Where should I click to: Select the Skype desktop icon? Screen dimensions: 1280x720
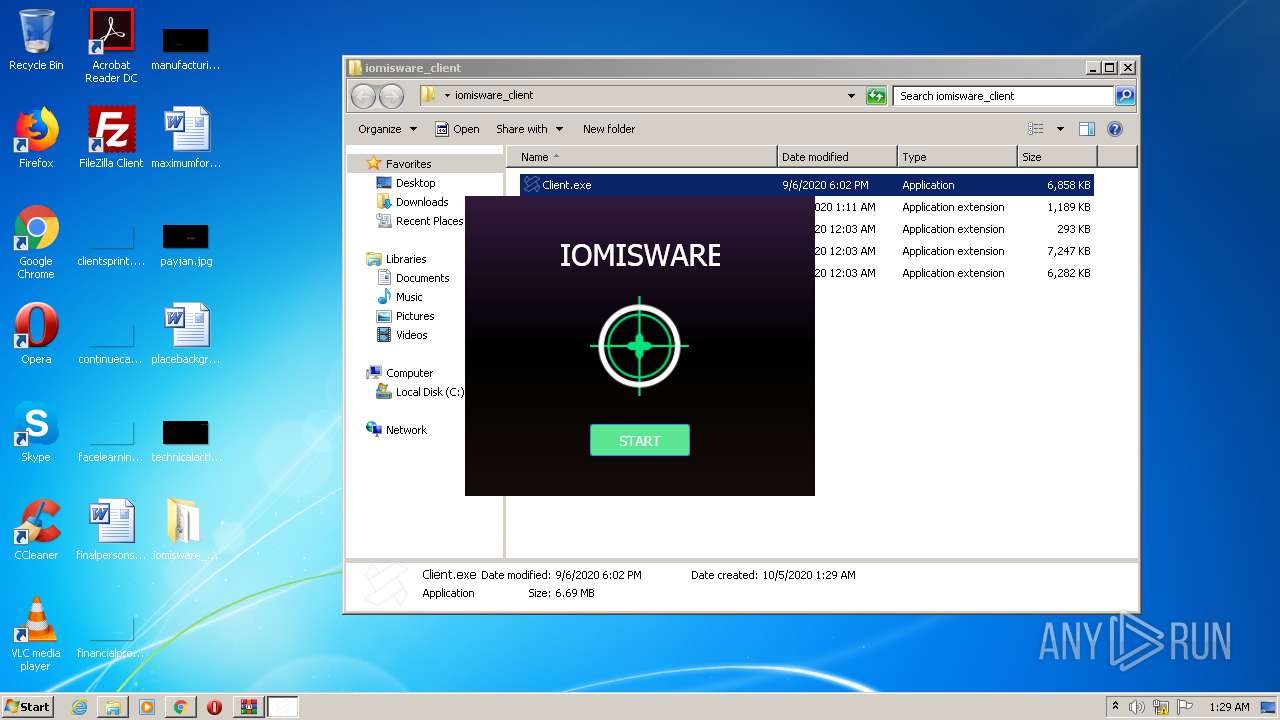36,432
